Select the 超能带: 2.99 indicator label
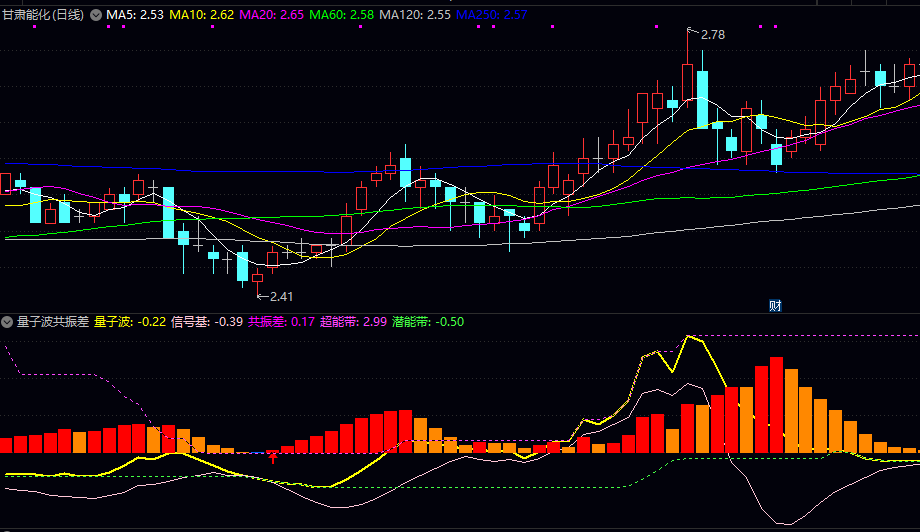920x532 pixels. click(x=353, y=322)
